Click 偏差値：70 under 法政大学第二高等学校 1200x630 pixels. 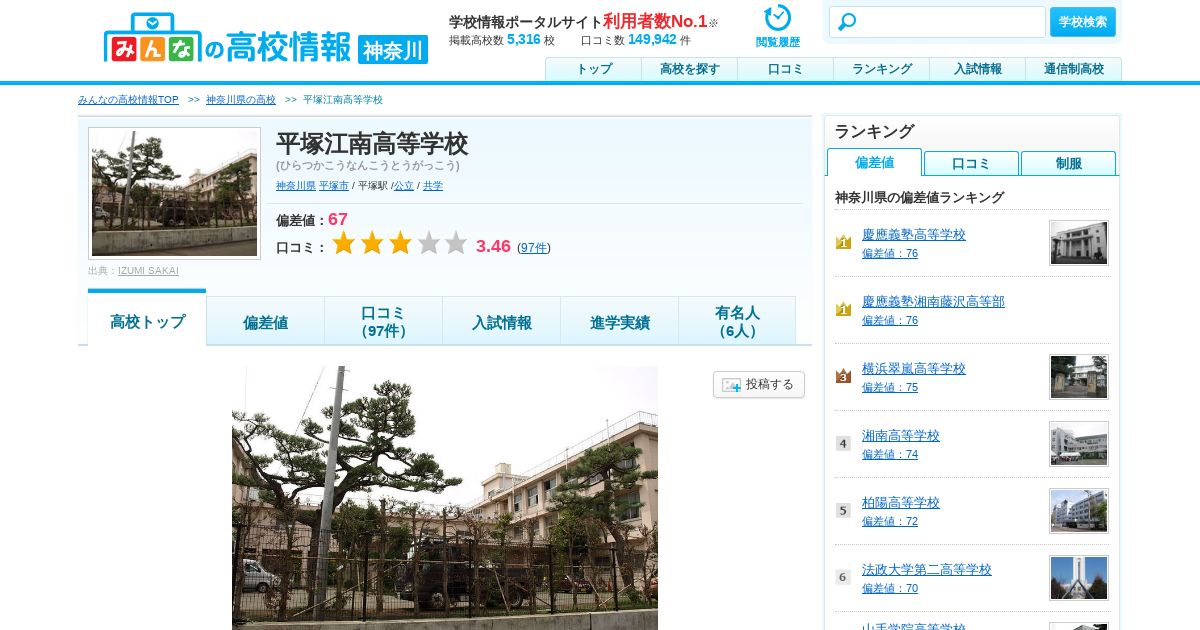[x=890, y=588]
